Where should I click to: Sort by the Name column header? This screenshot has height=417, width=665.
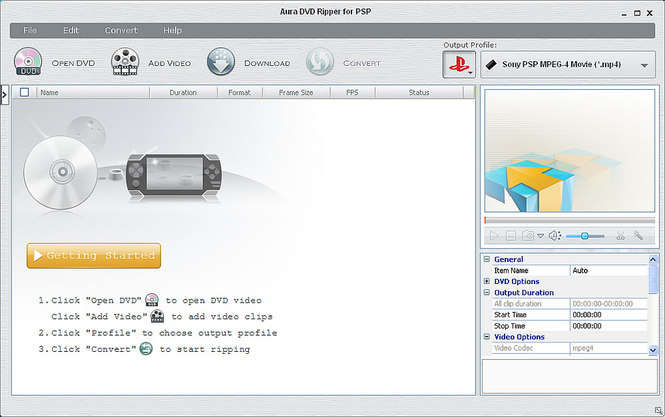tap(93, 92)
